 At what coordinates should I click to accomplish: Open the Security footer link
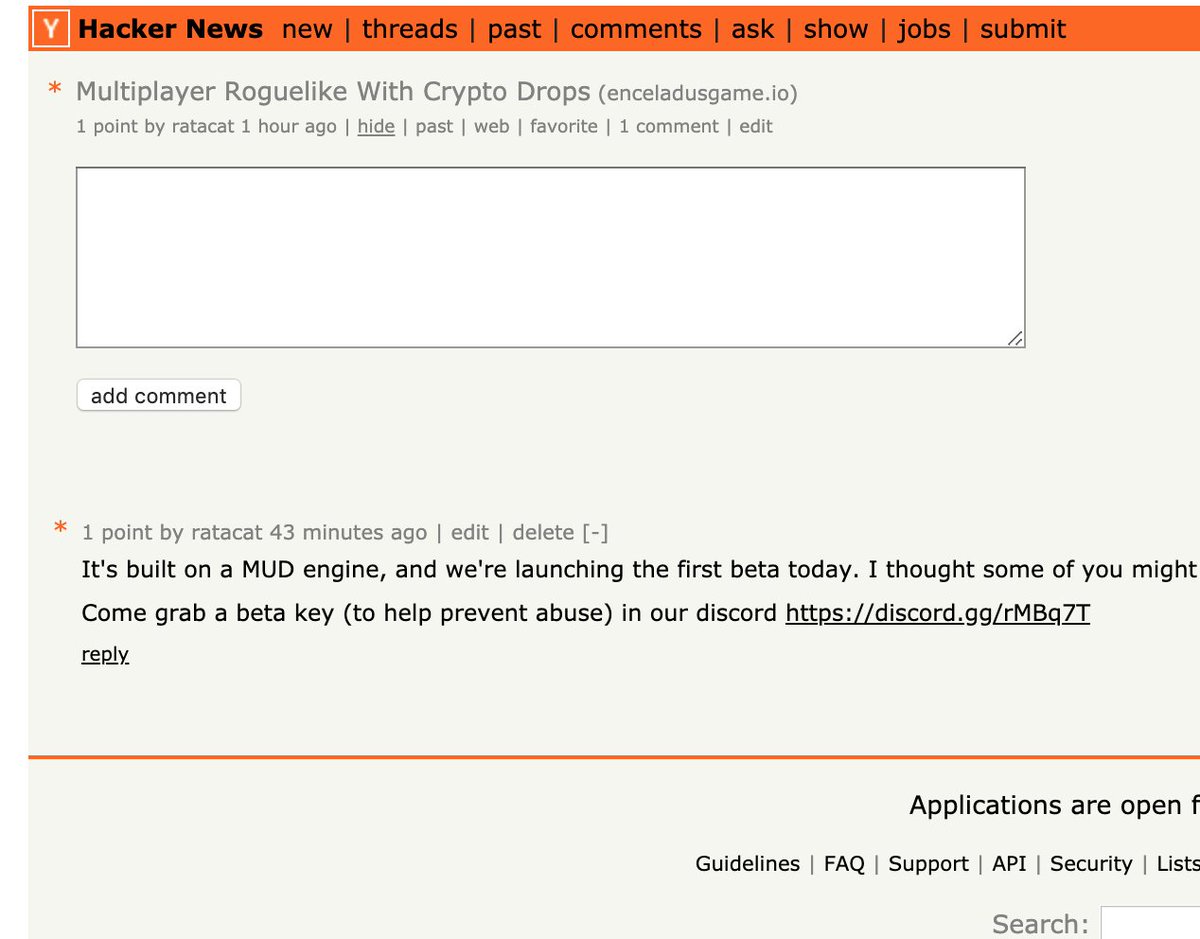[x=1091, y=863]
